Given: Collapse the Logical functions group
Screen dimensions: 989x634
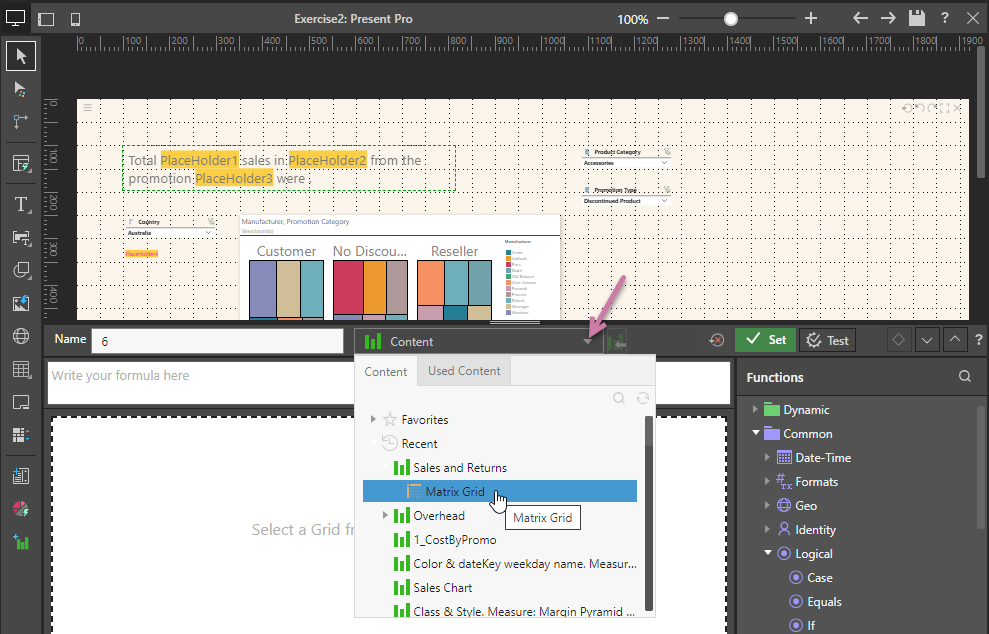Looking at the screenshot, I should 768,554.
